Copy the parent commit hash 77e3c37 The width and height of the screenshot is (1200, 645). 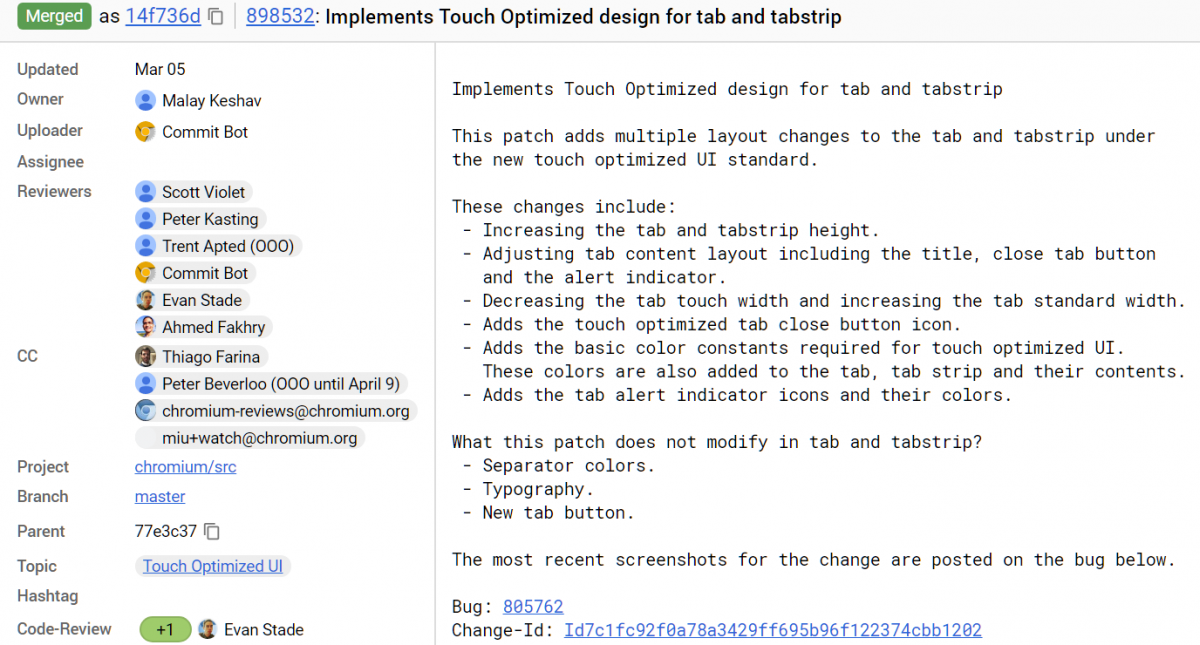click(212, 531)
